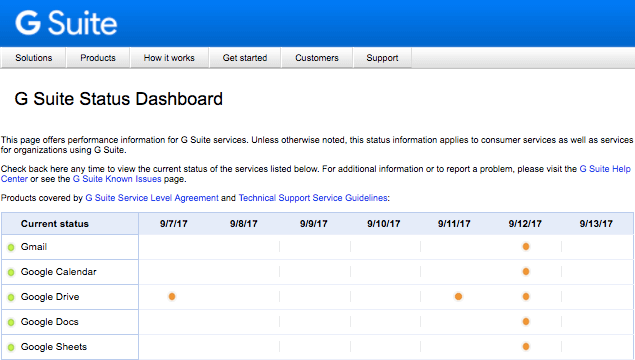
Task: Click the 9/10/17 date header
Action: [384, 224]
